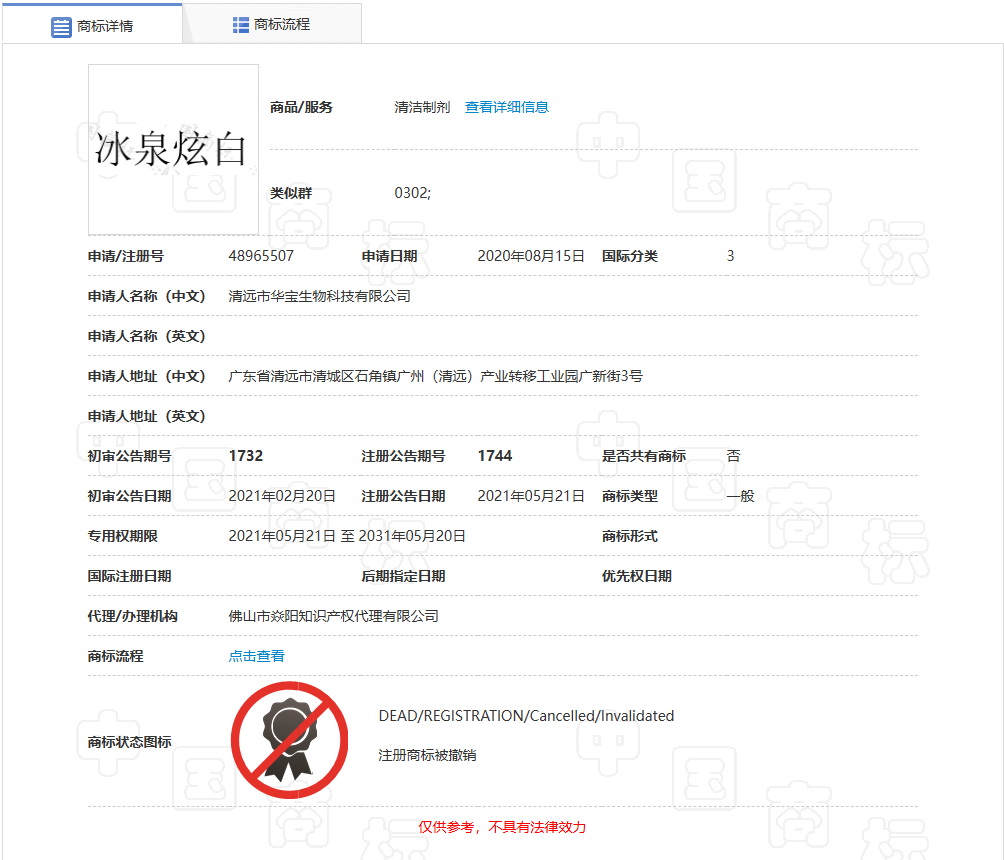Click the 商标流程 grid icon
Screen dimensions: 1004x860
pos(241,25)
